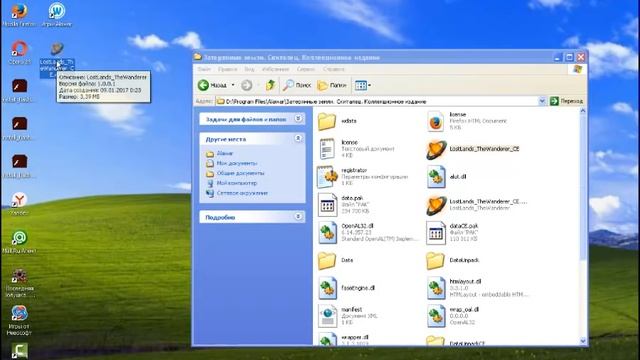Go up one folder level
This screenshot has width=640, height=360.
point(270,85)
